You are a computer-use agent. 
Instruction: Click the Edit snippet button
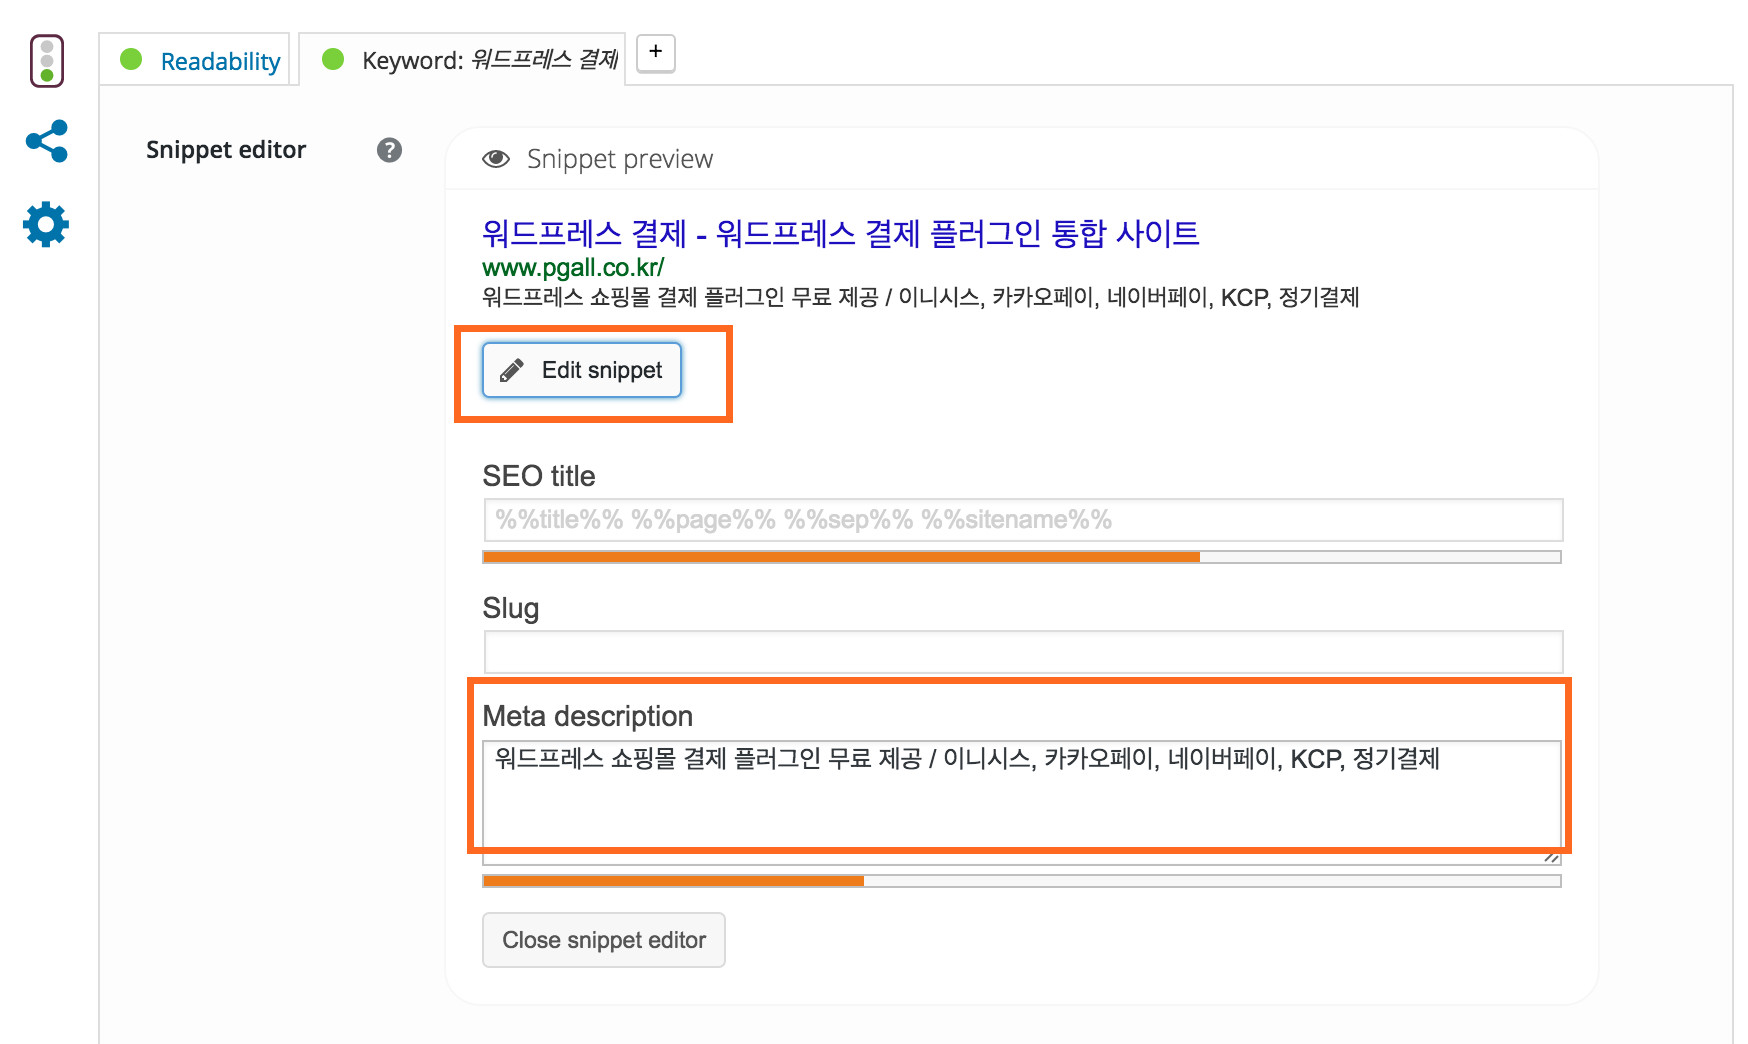582,370
